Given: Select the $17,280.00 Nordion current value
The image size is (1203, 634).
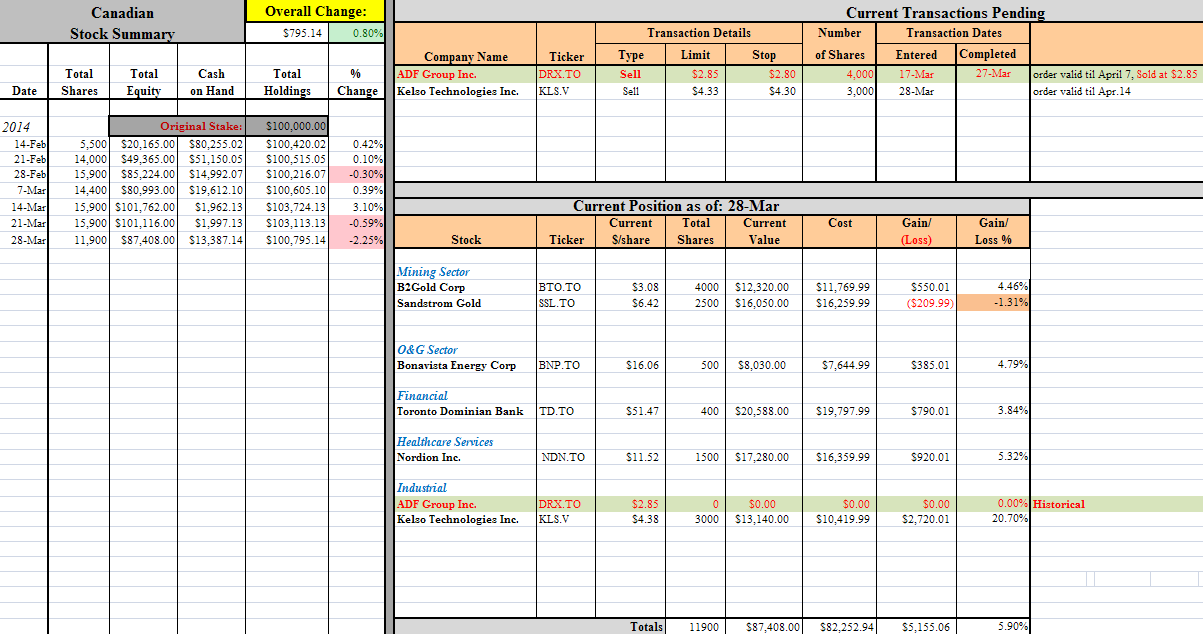Looking at the screenshot, I should tap(762, 457).
